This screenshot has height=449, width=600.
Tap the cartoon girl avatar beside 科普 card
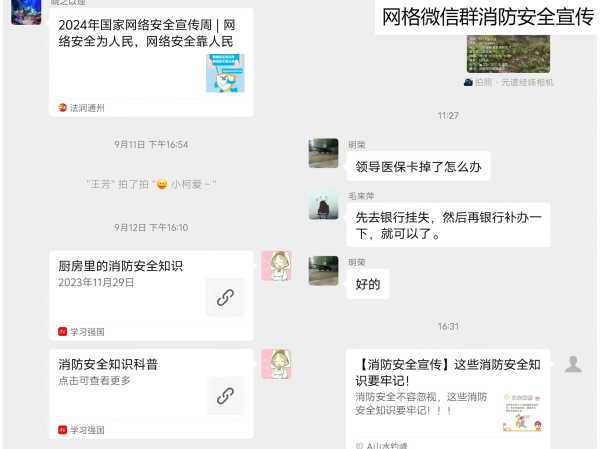[x=276, y=364]
